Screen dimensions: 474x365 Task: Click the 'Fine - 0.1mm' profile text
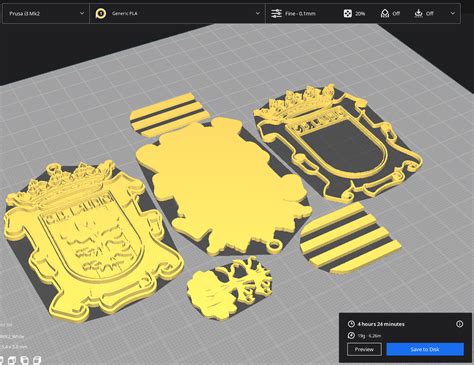point(300,14)
